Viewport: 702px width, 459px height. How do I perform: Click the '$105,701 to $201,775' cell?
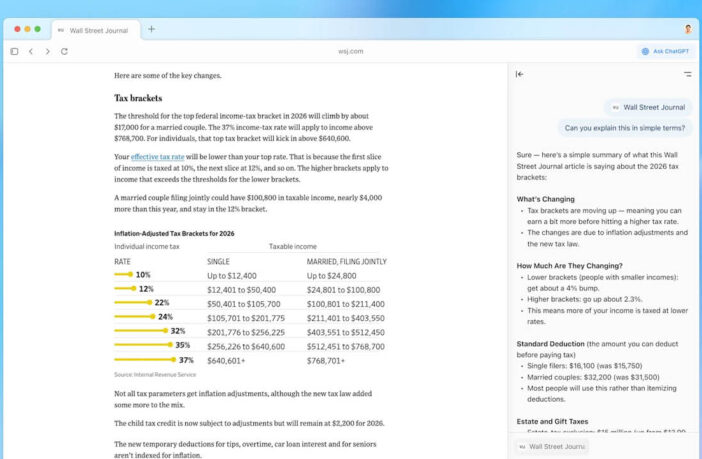(x=246, y=318)
